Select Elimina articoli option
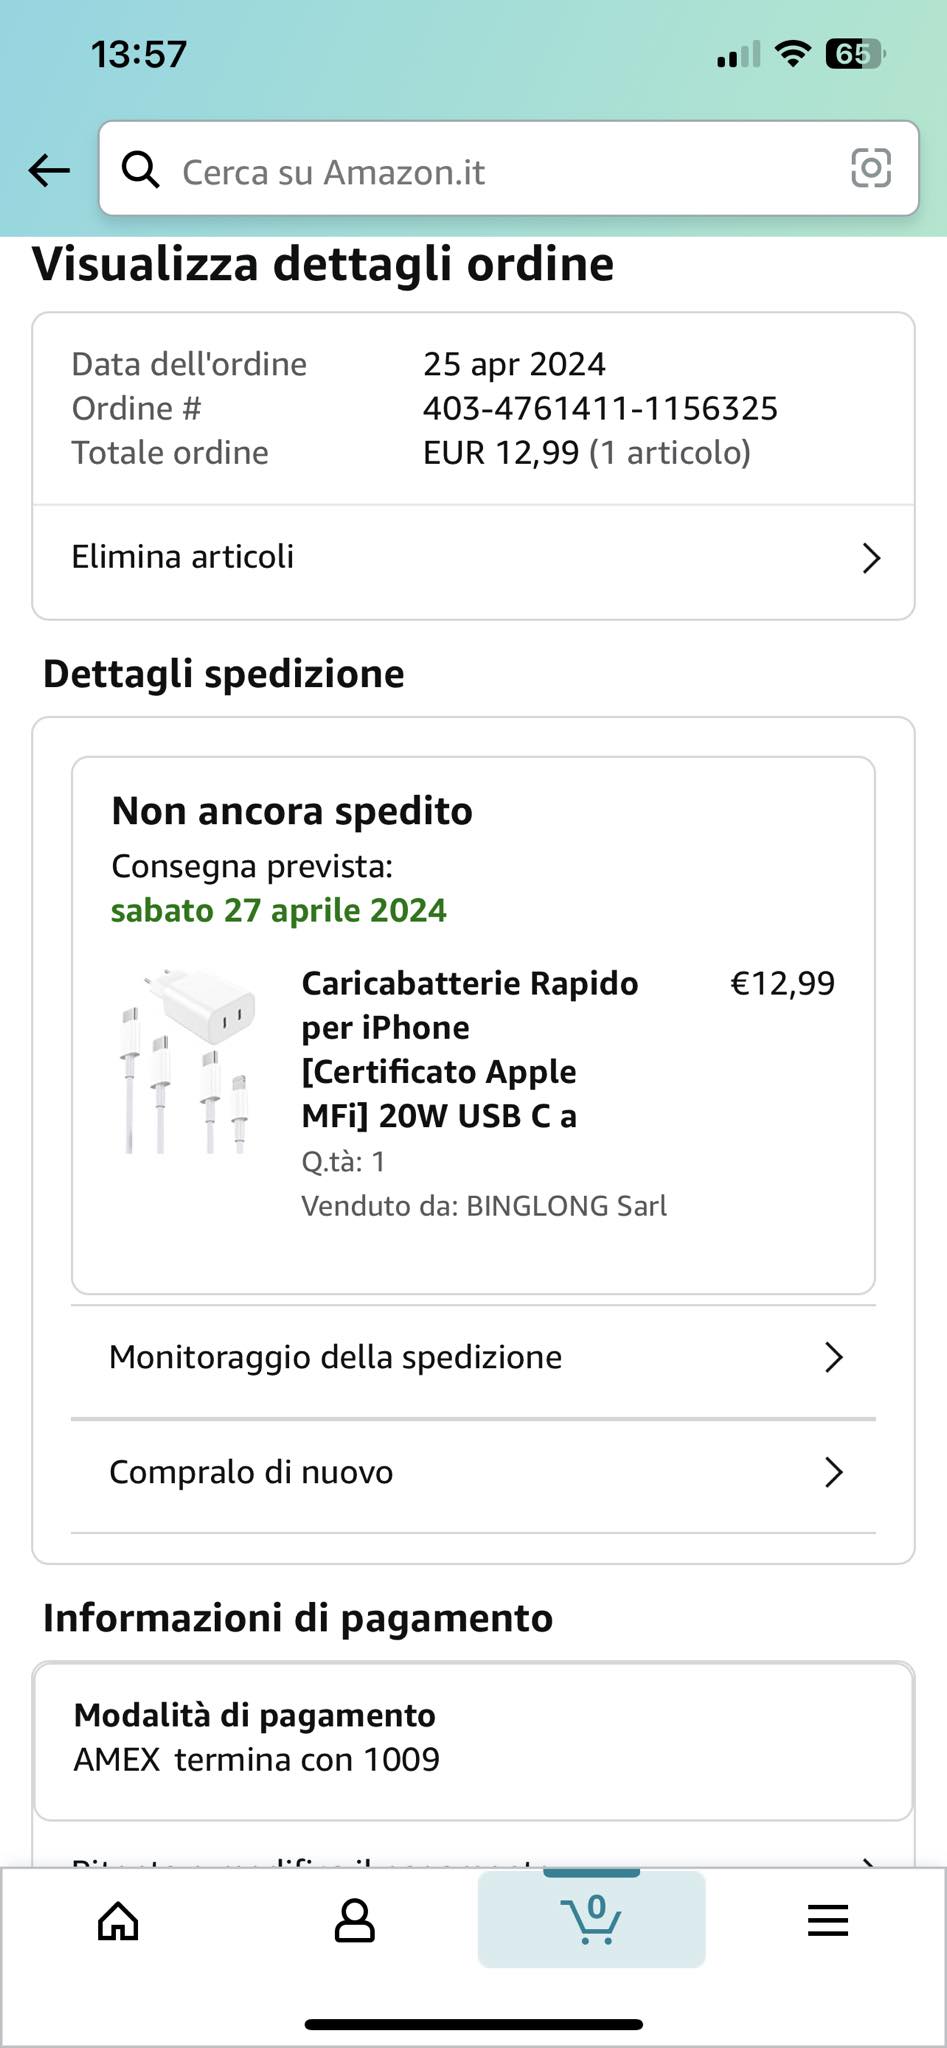The height and width of the screenshot is (2048, 947). click(183, 557)
